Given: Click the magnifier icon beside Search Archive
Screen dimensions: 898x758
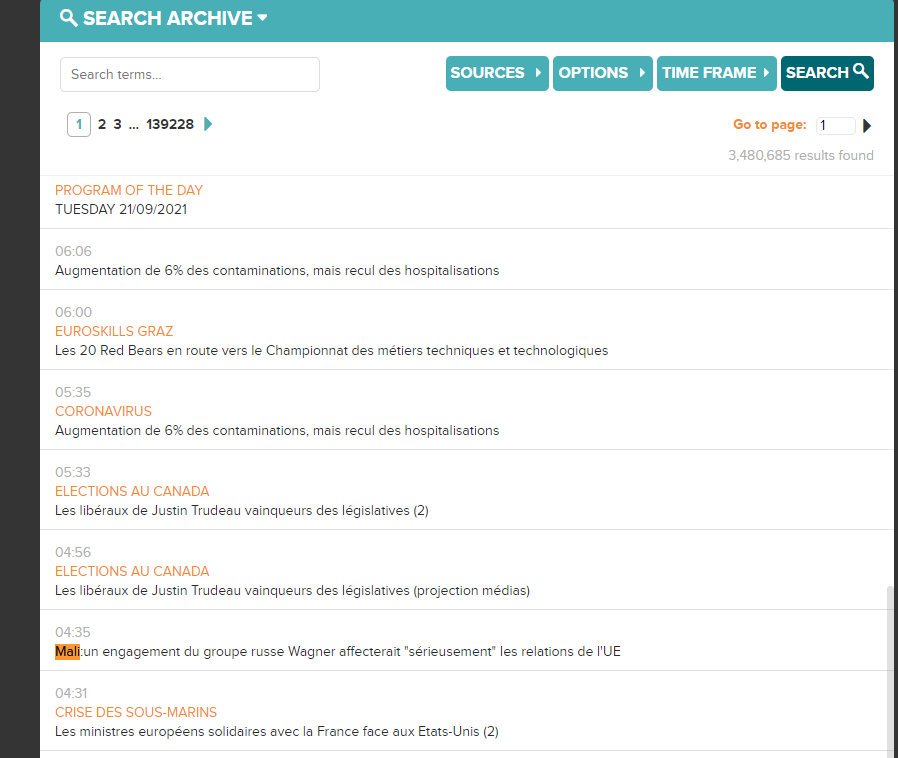Looking at the screenshot, I should [68, 18].
